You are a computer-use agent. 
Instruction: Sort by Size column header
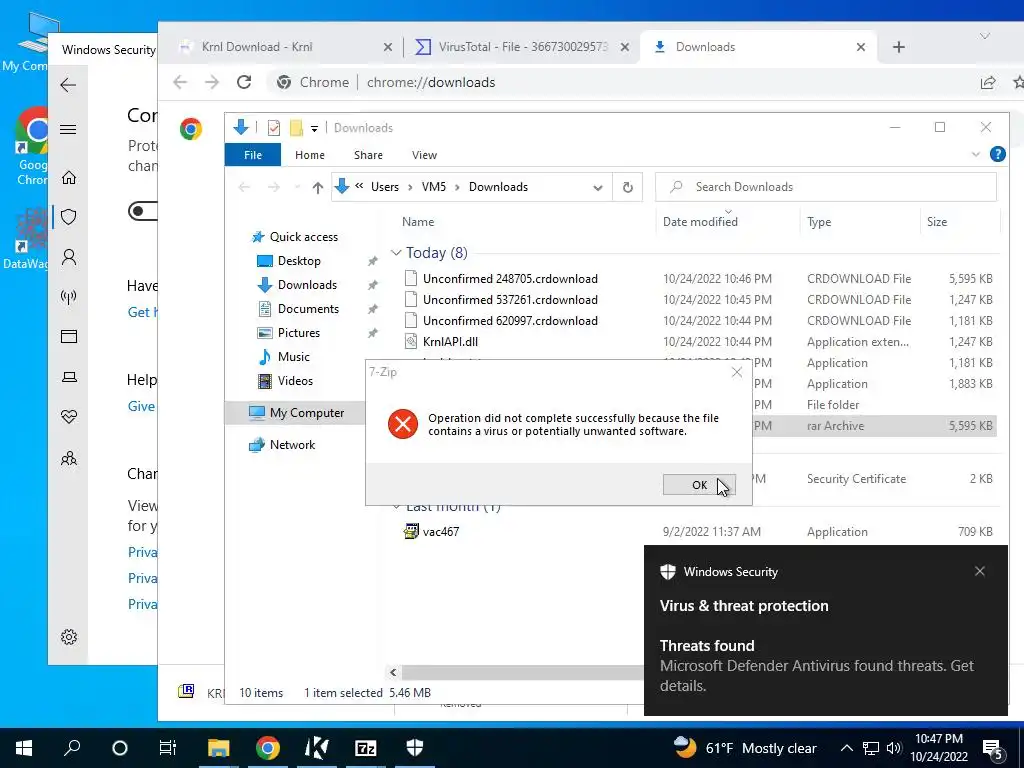tap(936, 221)
